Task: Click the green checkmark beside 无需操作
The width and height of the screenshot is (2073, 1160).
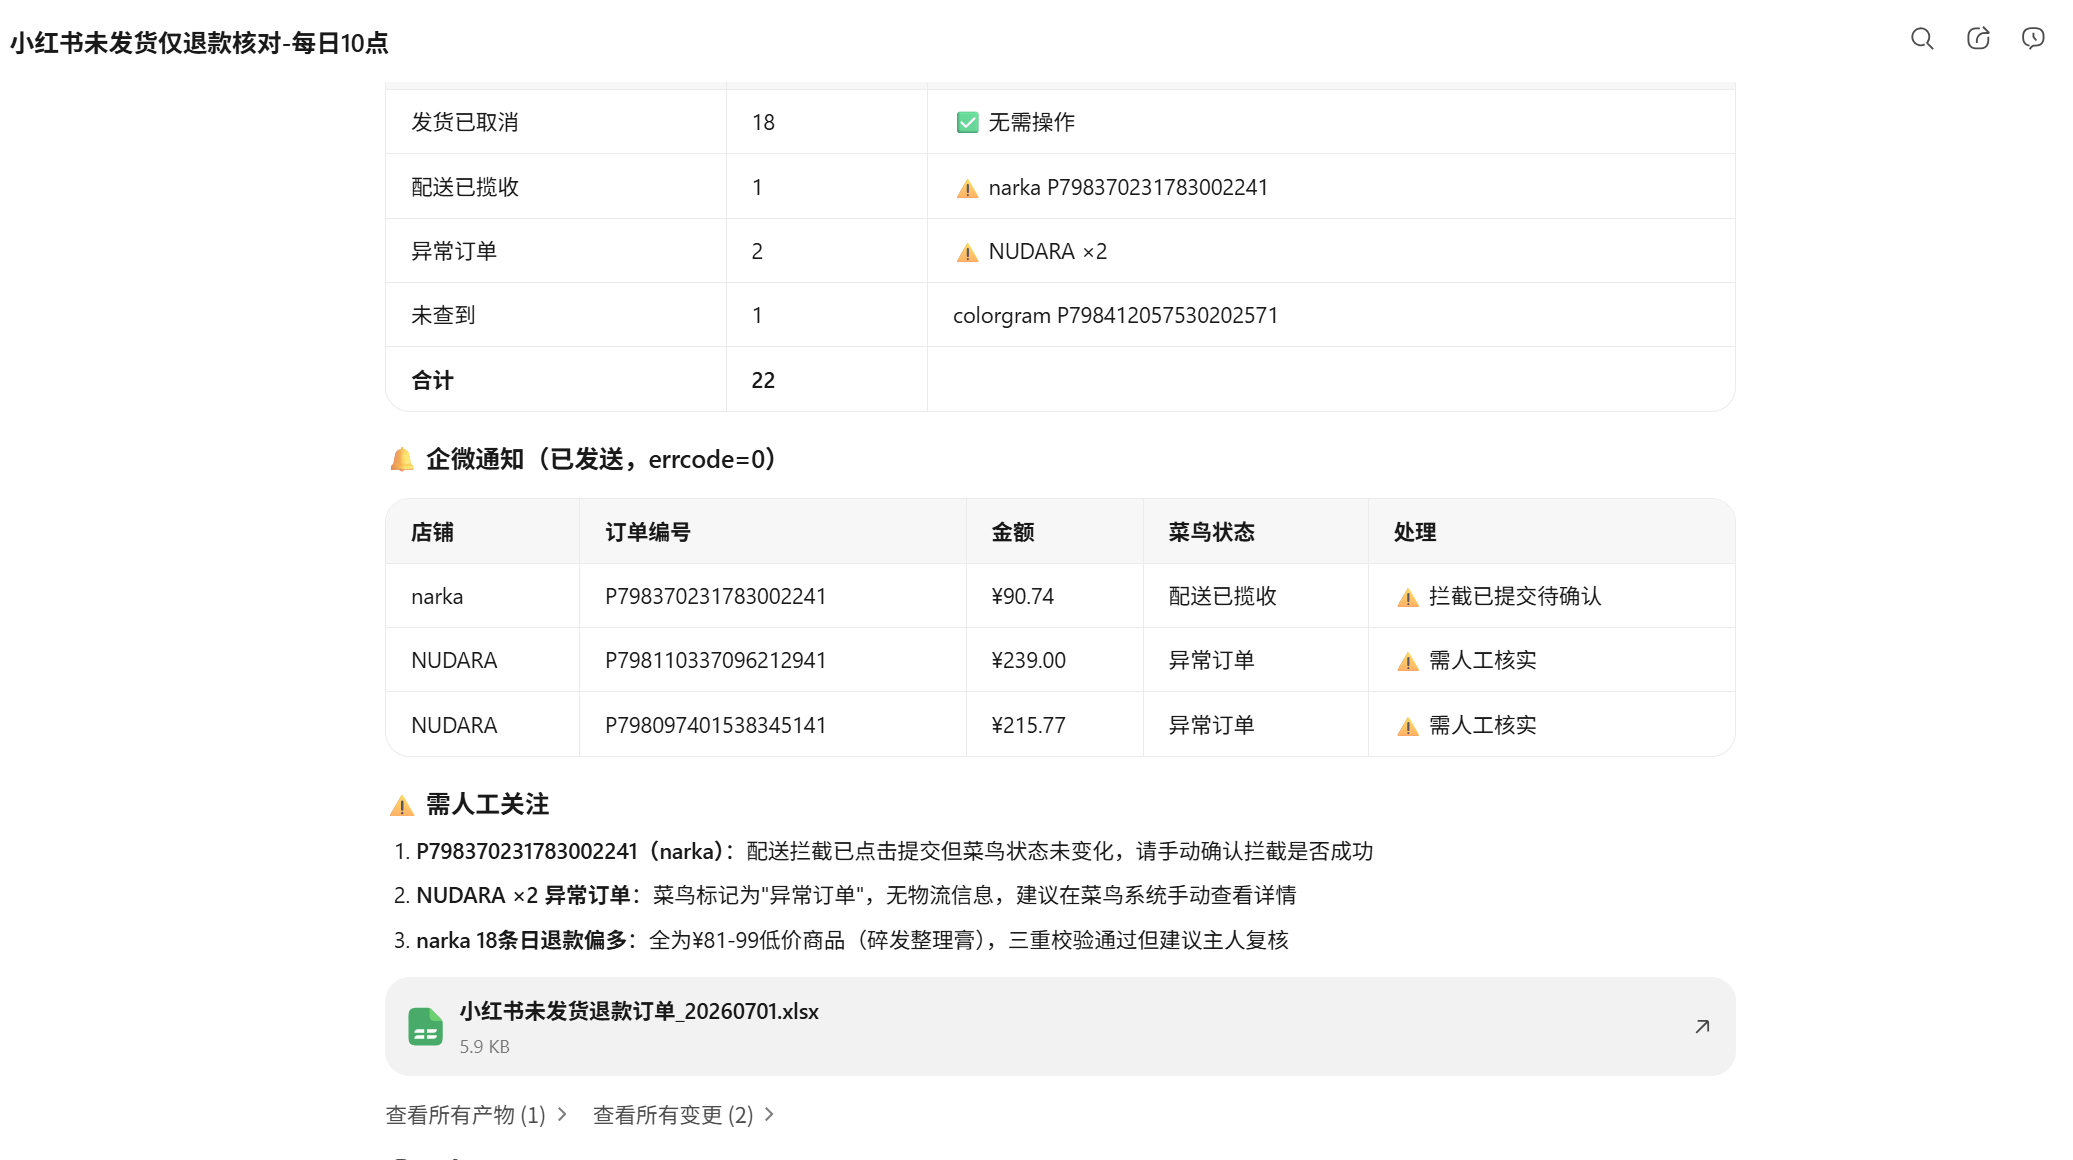Action: coord(967,122)
